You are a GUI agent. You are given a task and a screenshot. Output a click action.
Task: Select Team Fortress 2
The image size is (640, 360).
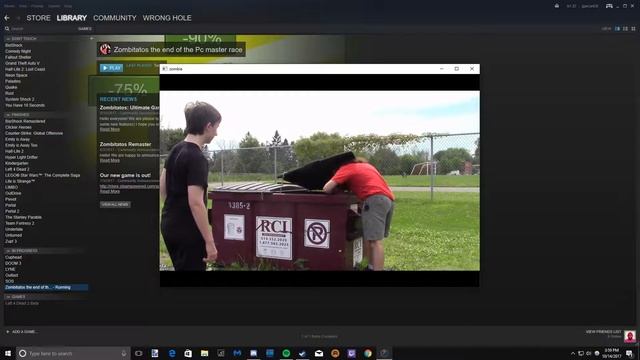(20, 223)
